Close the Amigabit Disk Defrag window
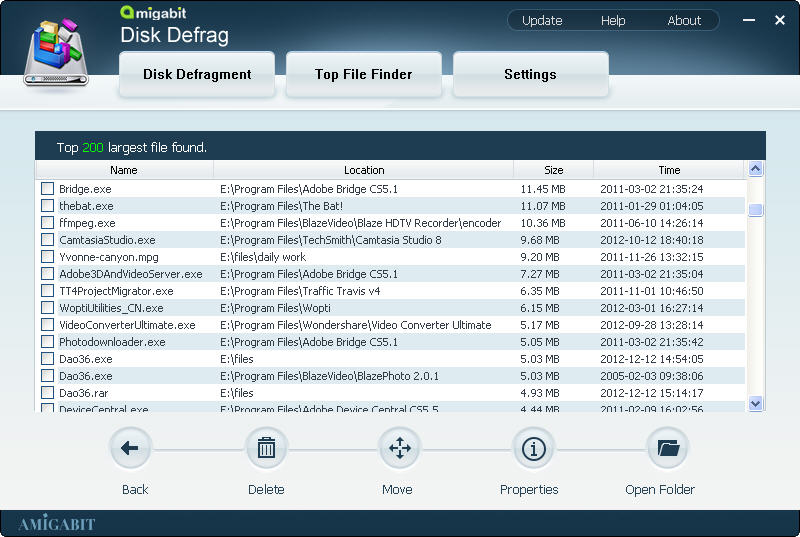This screenshot has width=800, height=537. pos(780,20)
